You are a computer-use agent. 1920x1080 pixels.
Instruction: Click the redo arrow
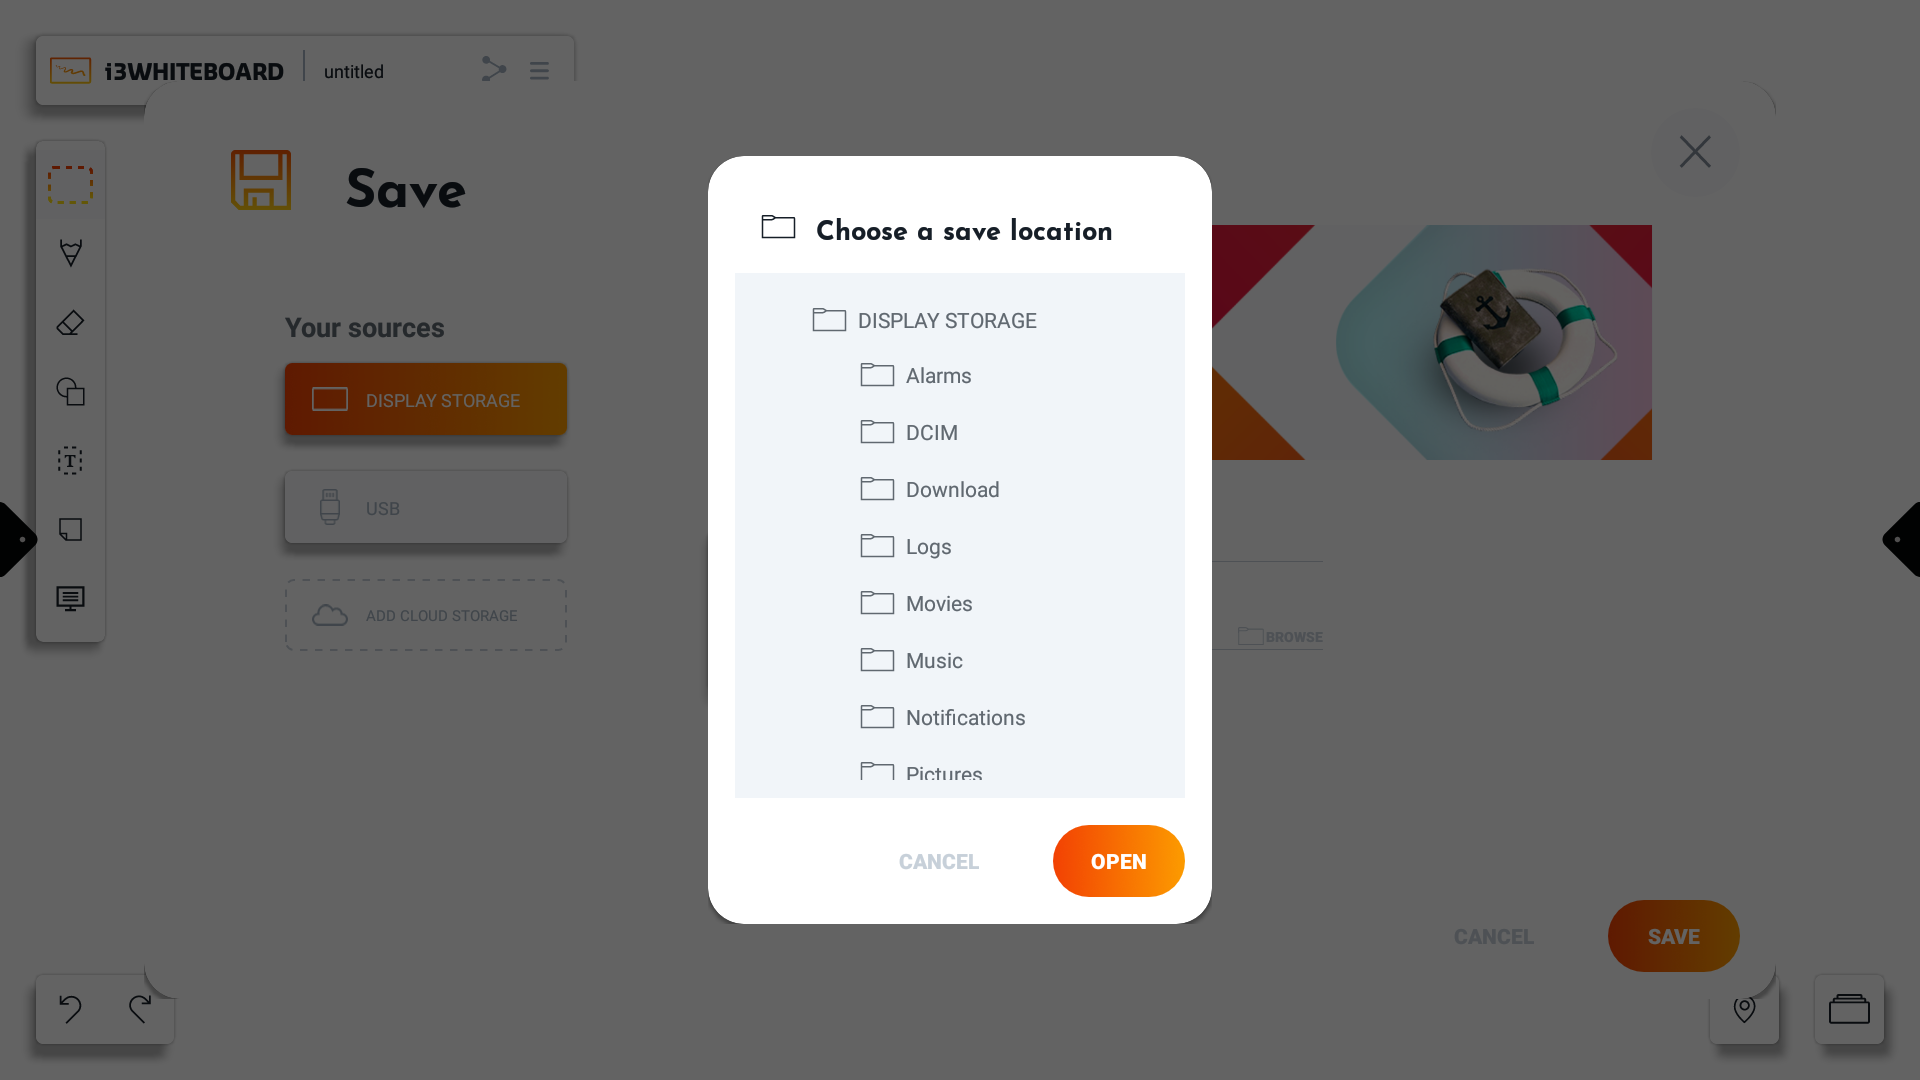[140, 1009]
